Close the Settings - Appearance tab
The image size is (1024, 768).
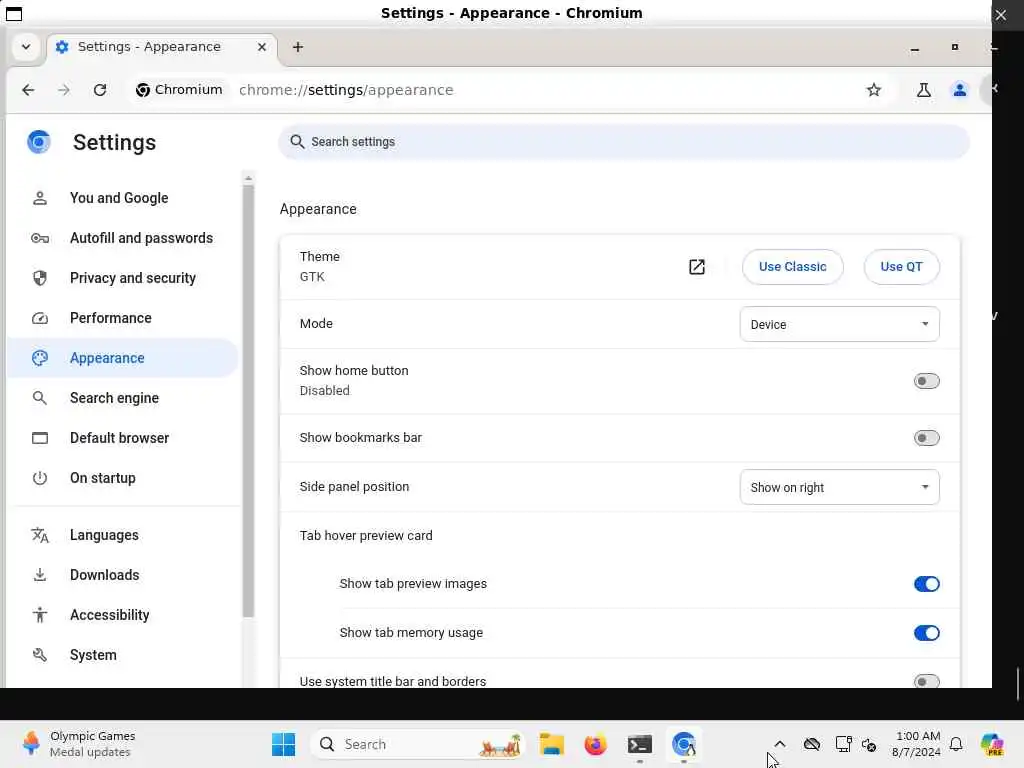click(x=262, y=47)
